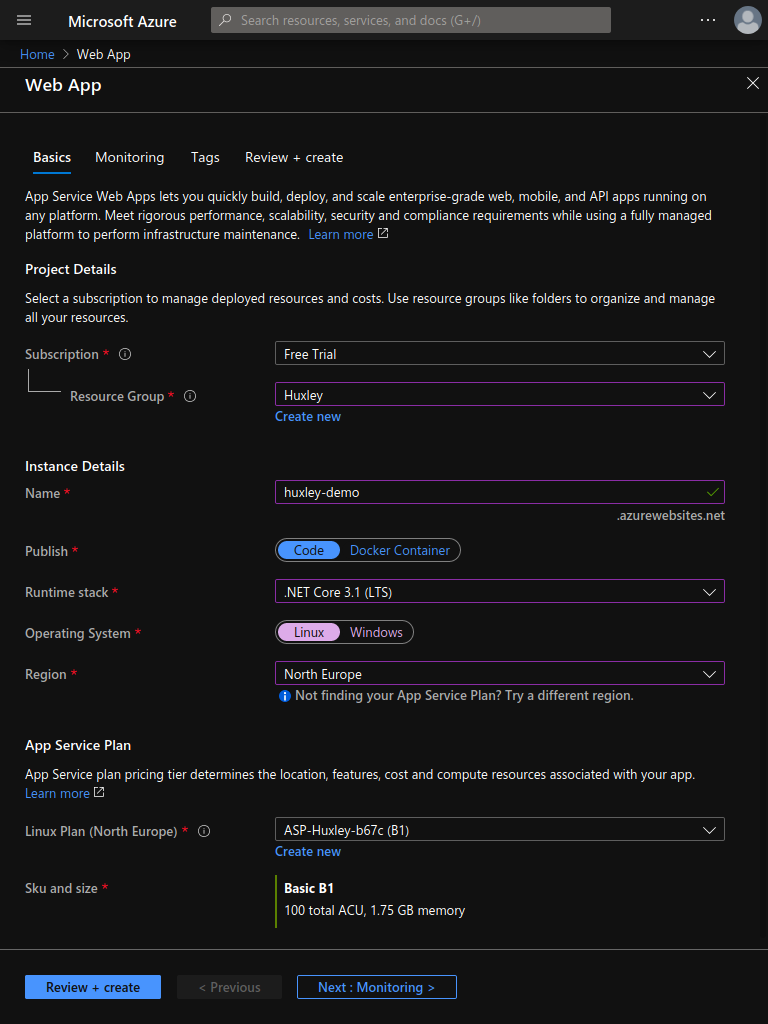The height and width of the screenshot is (1024, 768).
Task: Click Create new under Resource Group
Action: (308, 417)
